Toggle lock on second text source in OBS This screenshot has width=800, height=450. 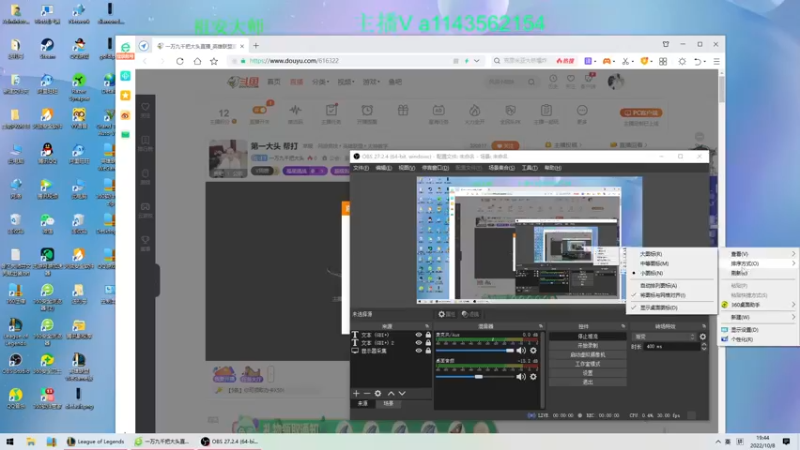pyautogui.click(x=428, y=343)
